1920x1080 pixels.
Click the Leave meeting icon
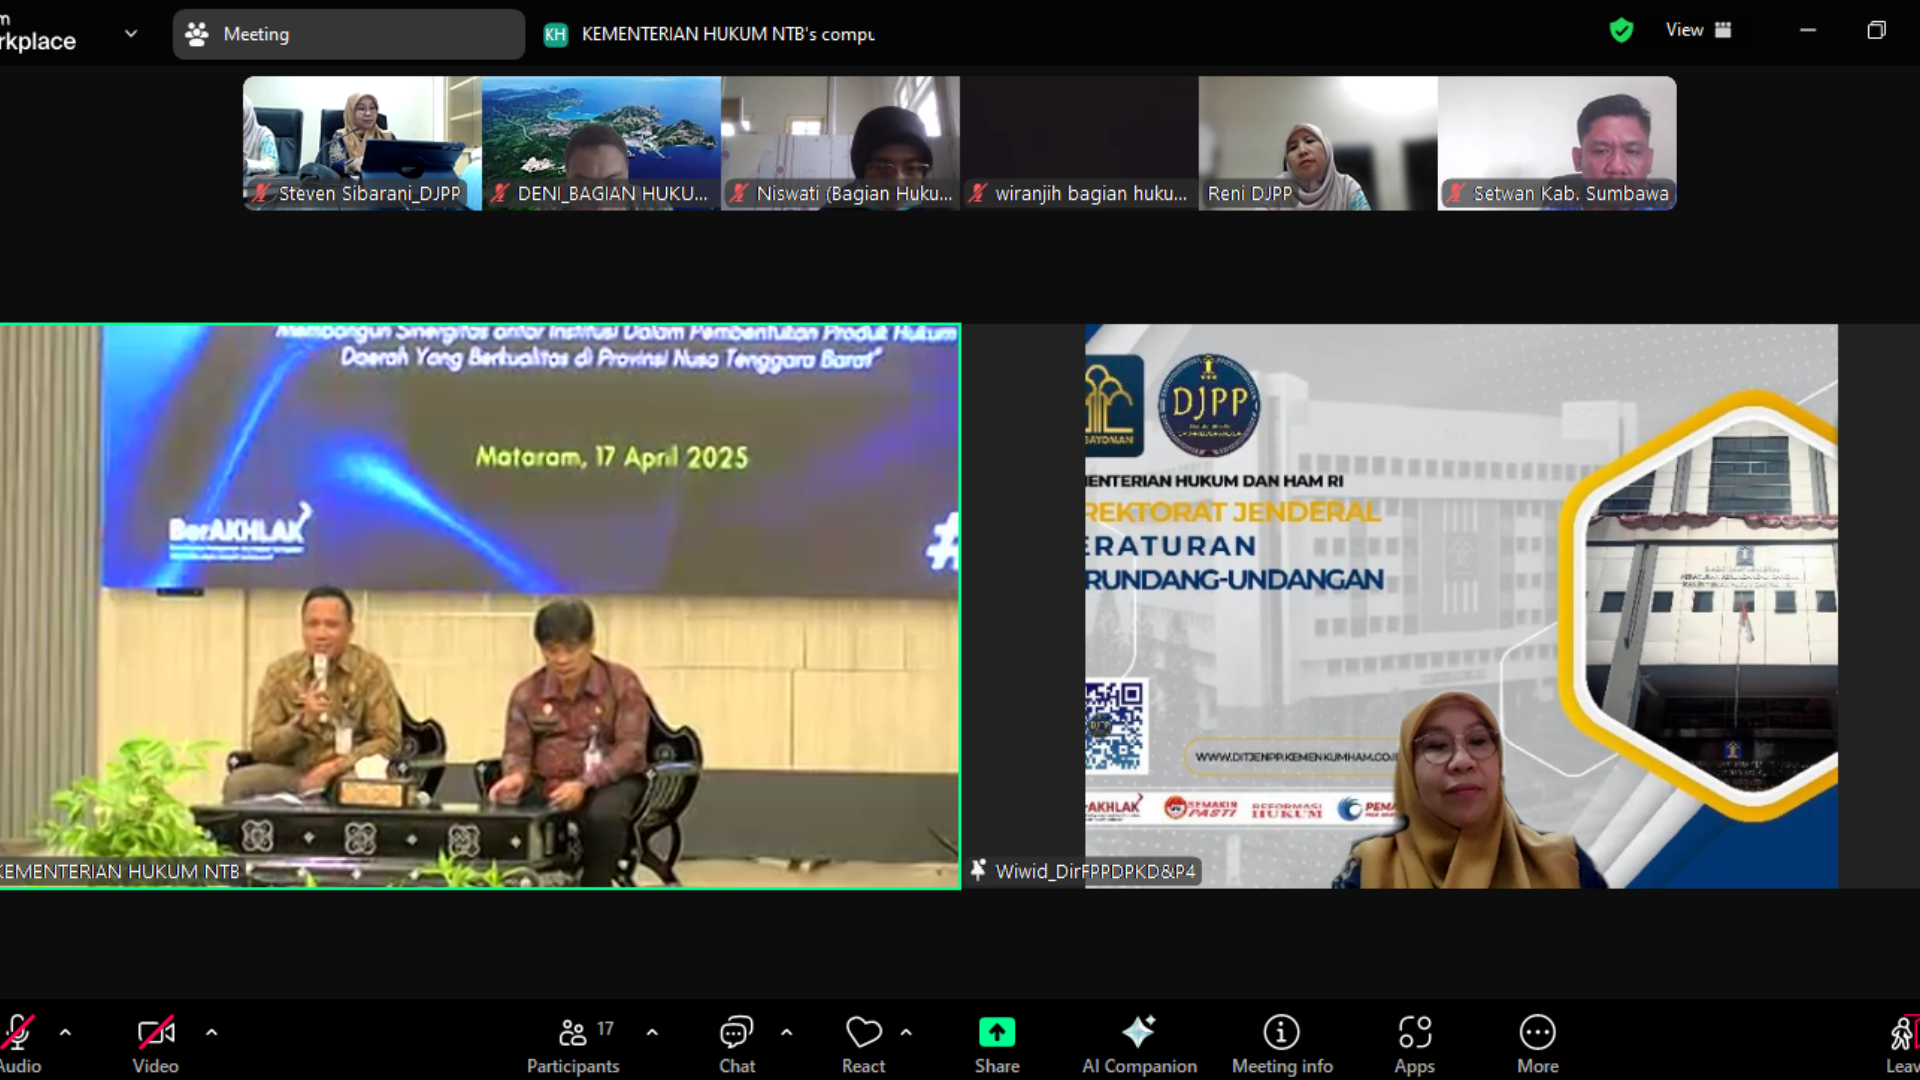click(1902, 1033)
